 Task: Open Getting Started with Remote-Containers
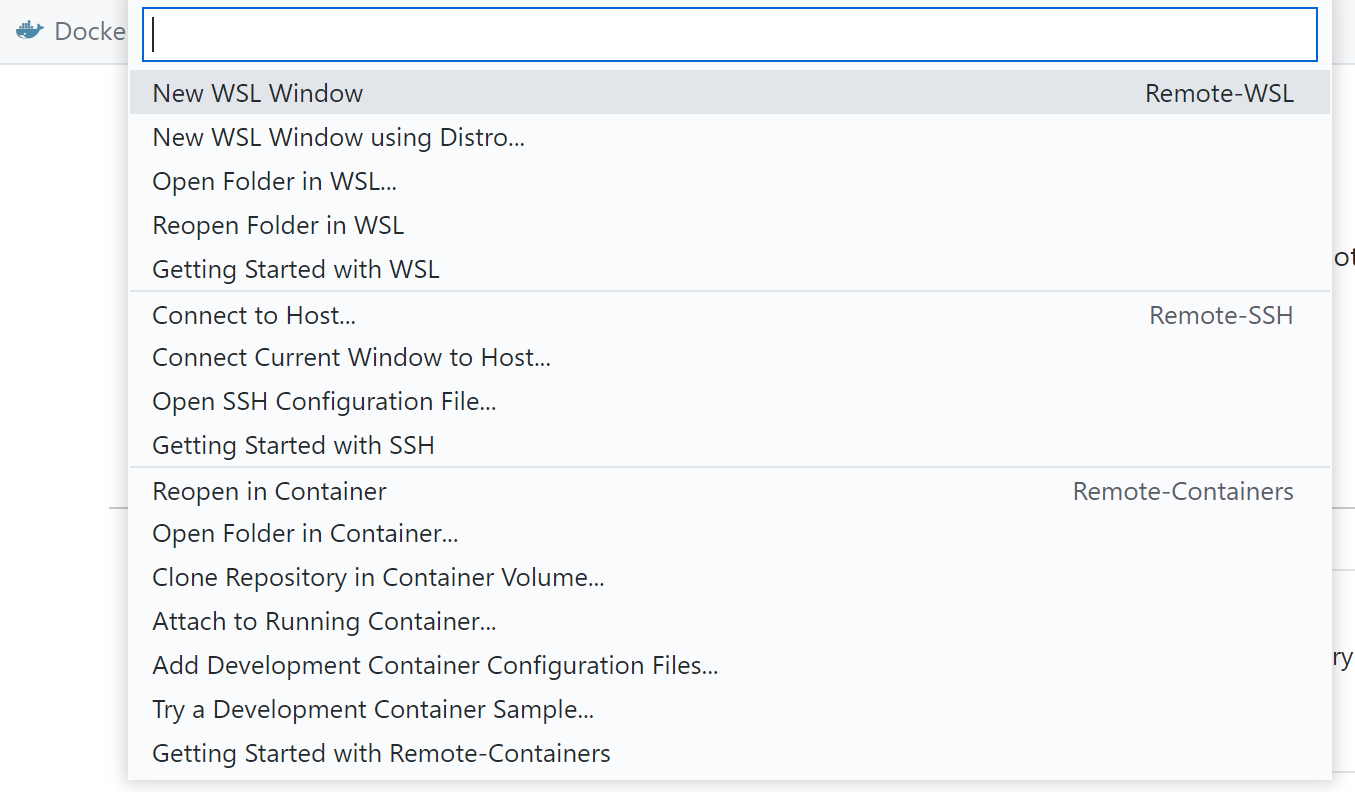(730, 753)
